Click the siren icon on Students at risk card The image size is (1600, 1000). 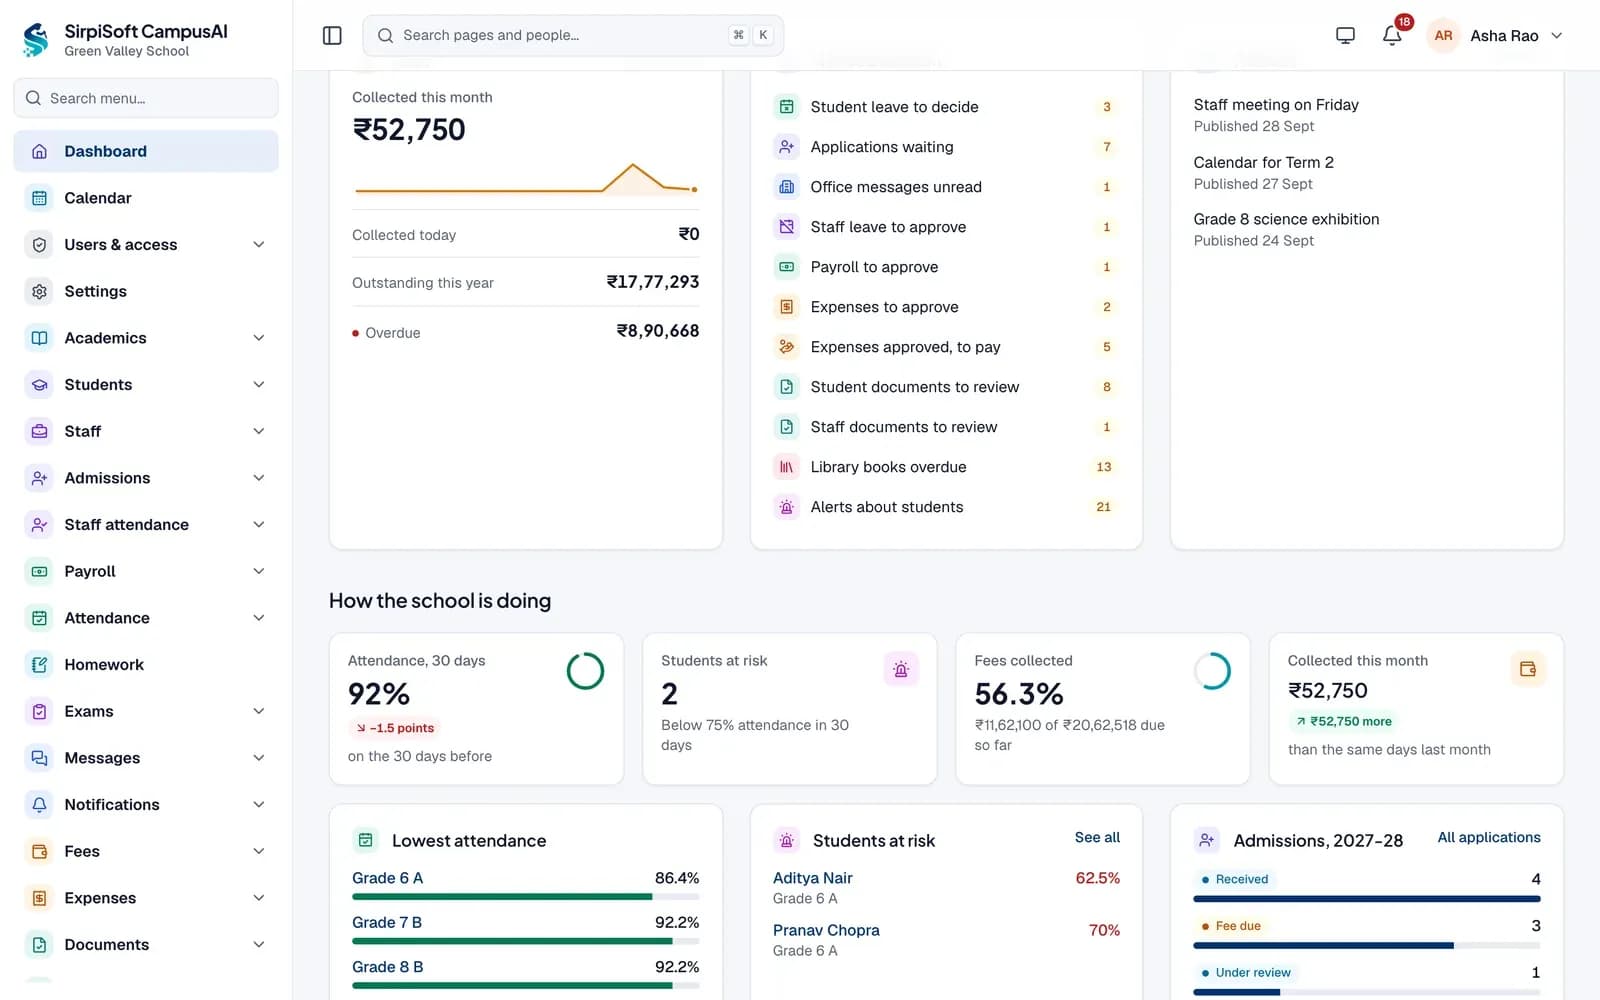click(901, 670)
